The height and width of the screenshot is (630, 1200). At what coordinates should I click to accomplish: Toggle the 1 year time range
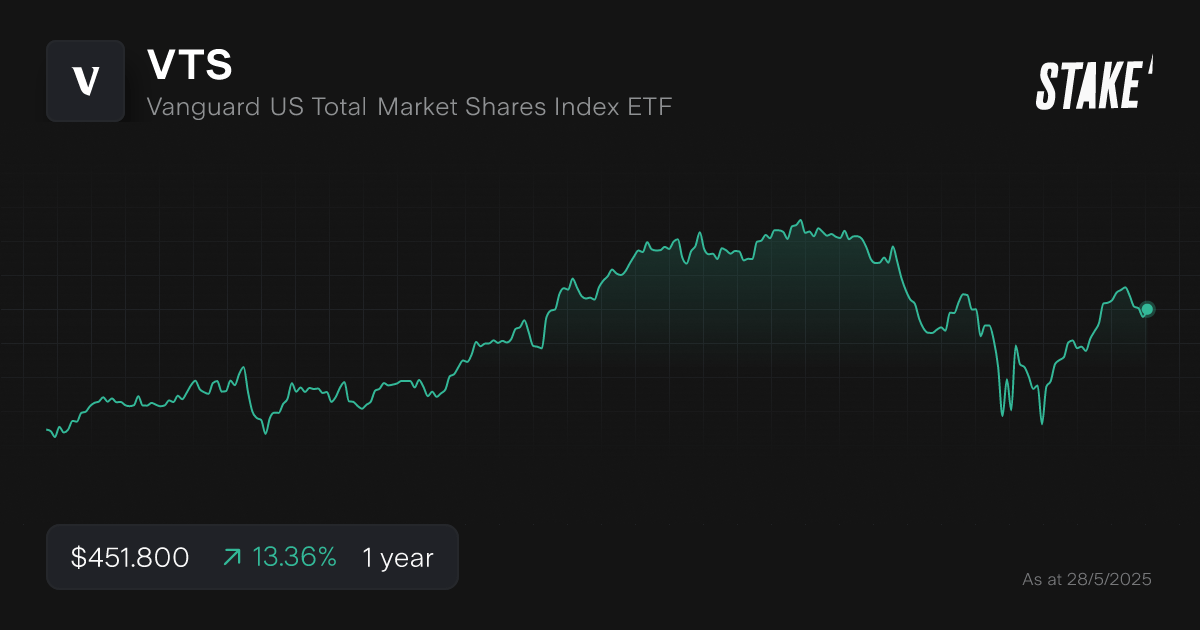pos(397,557)
